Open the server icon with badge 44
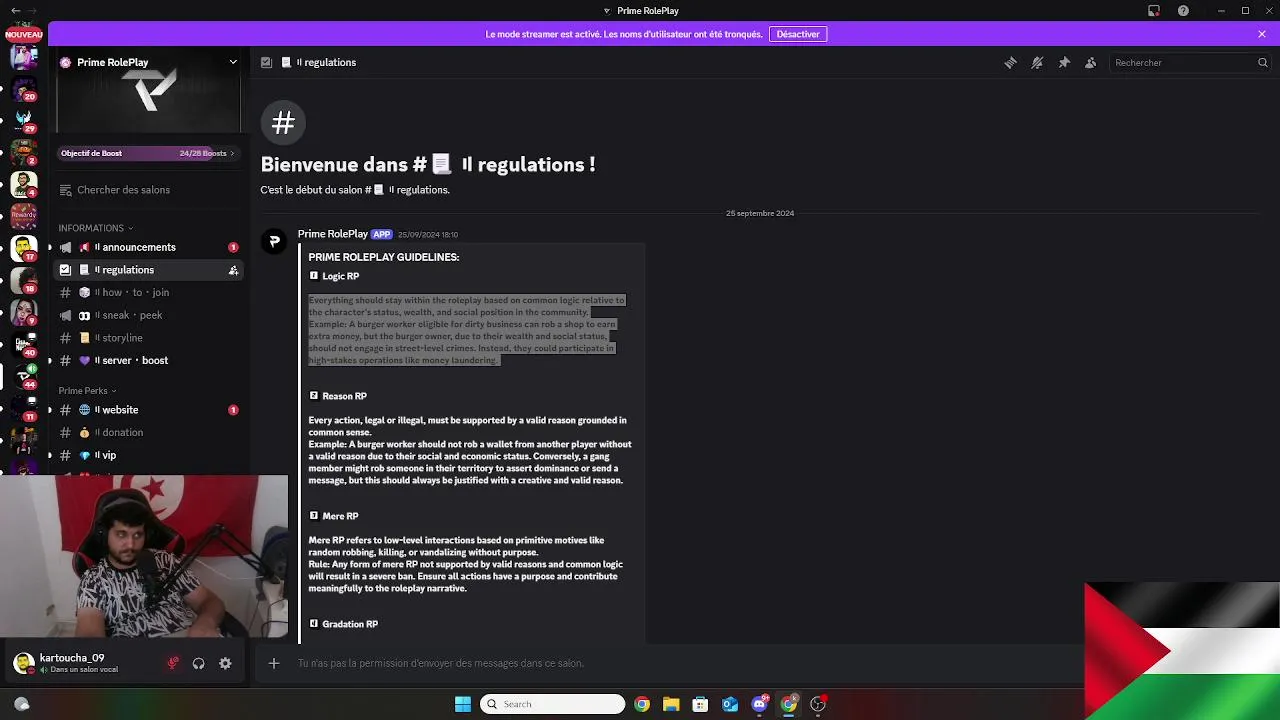 pyautogui.click(x=24, y=375)
